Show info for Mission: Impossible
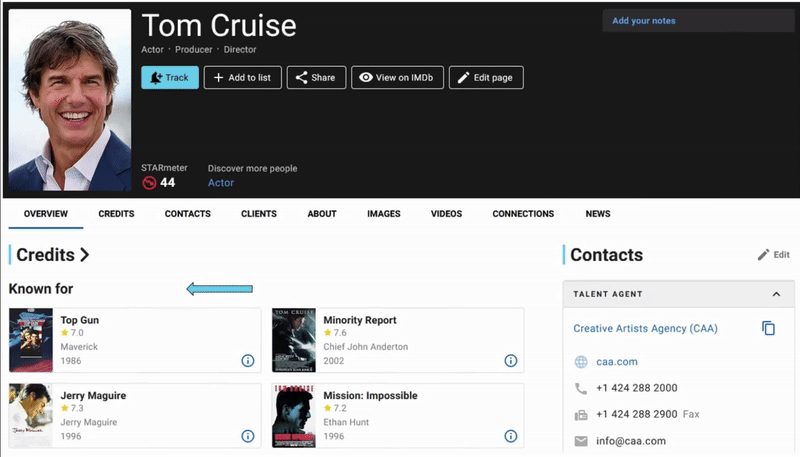Screen dimensions: 800x457 tap(511, 436)
